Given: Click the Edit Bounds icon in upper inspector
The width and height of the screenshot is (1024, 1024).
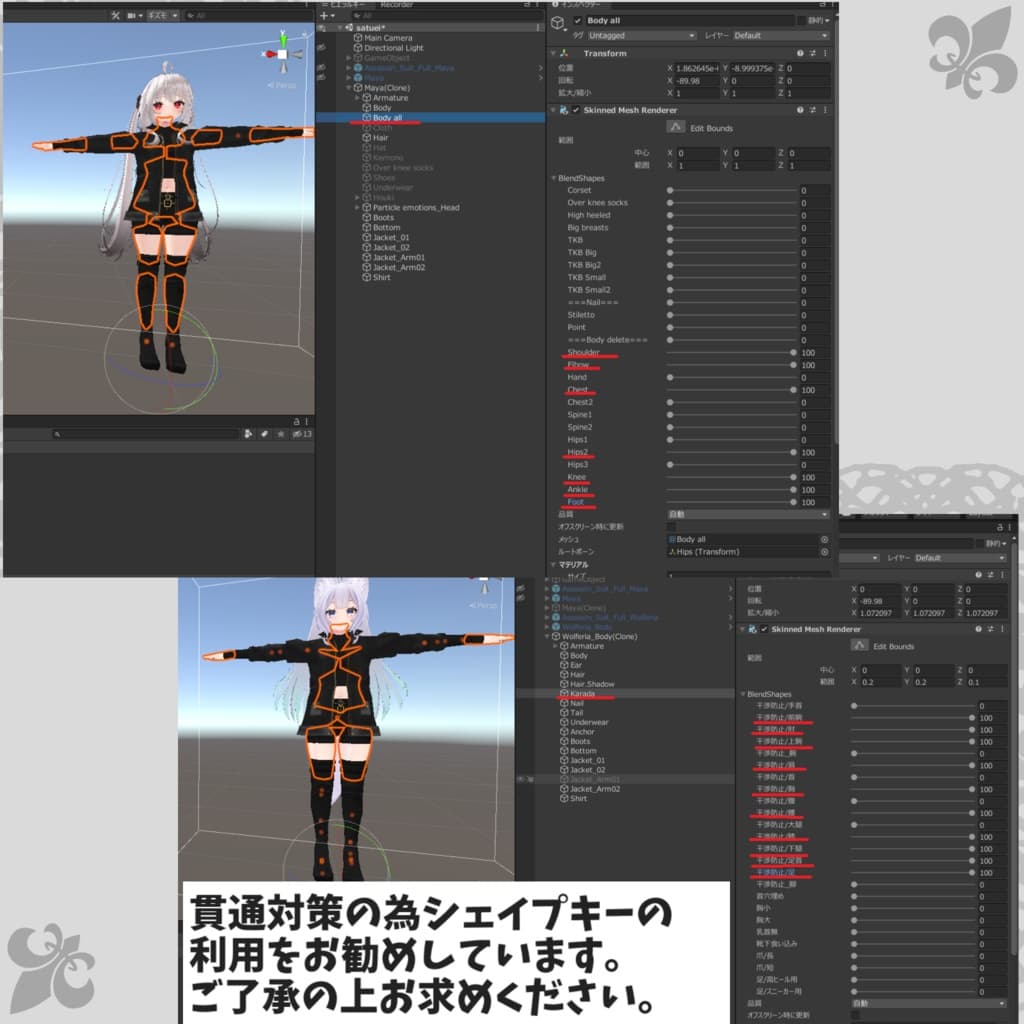Looking at the screenshot, I should pos(675,127).
